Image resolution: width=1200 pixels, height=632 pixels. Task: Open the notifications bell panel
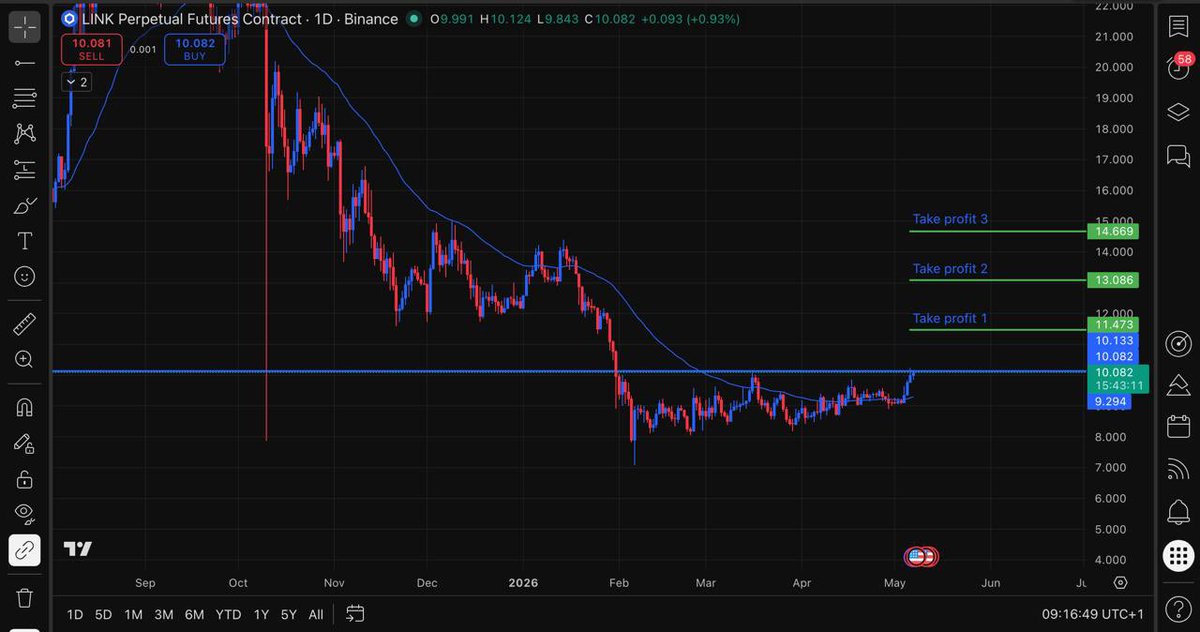[1178, 513]
